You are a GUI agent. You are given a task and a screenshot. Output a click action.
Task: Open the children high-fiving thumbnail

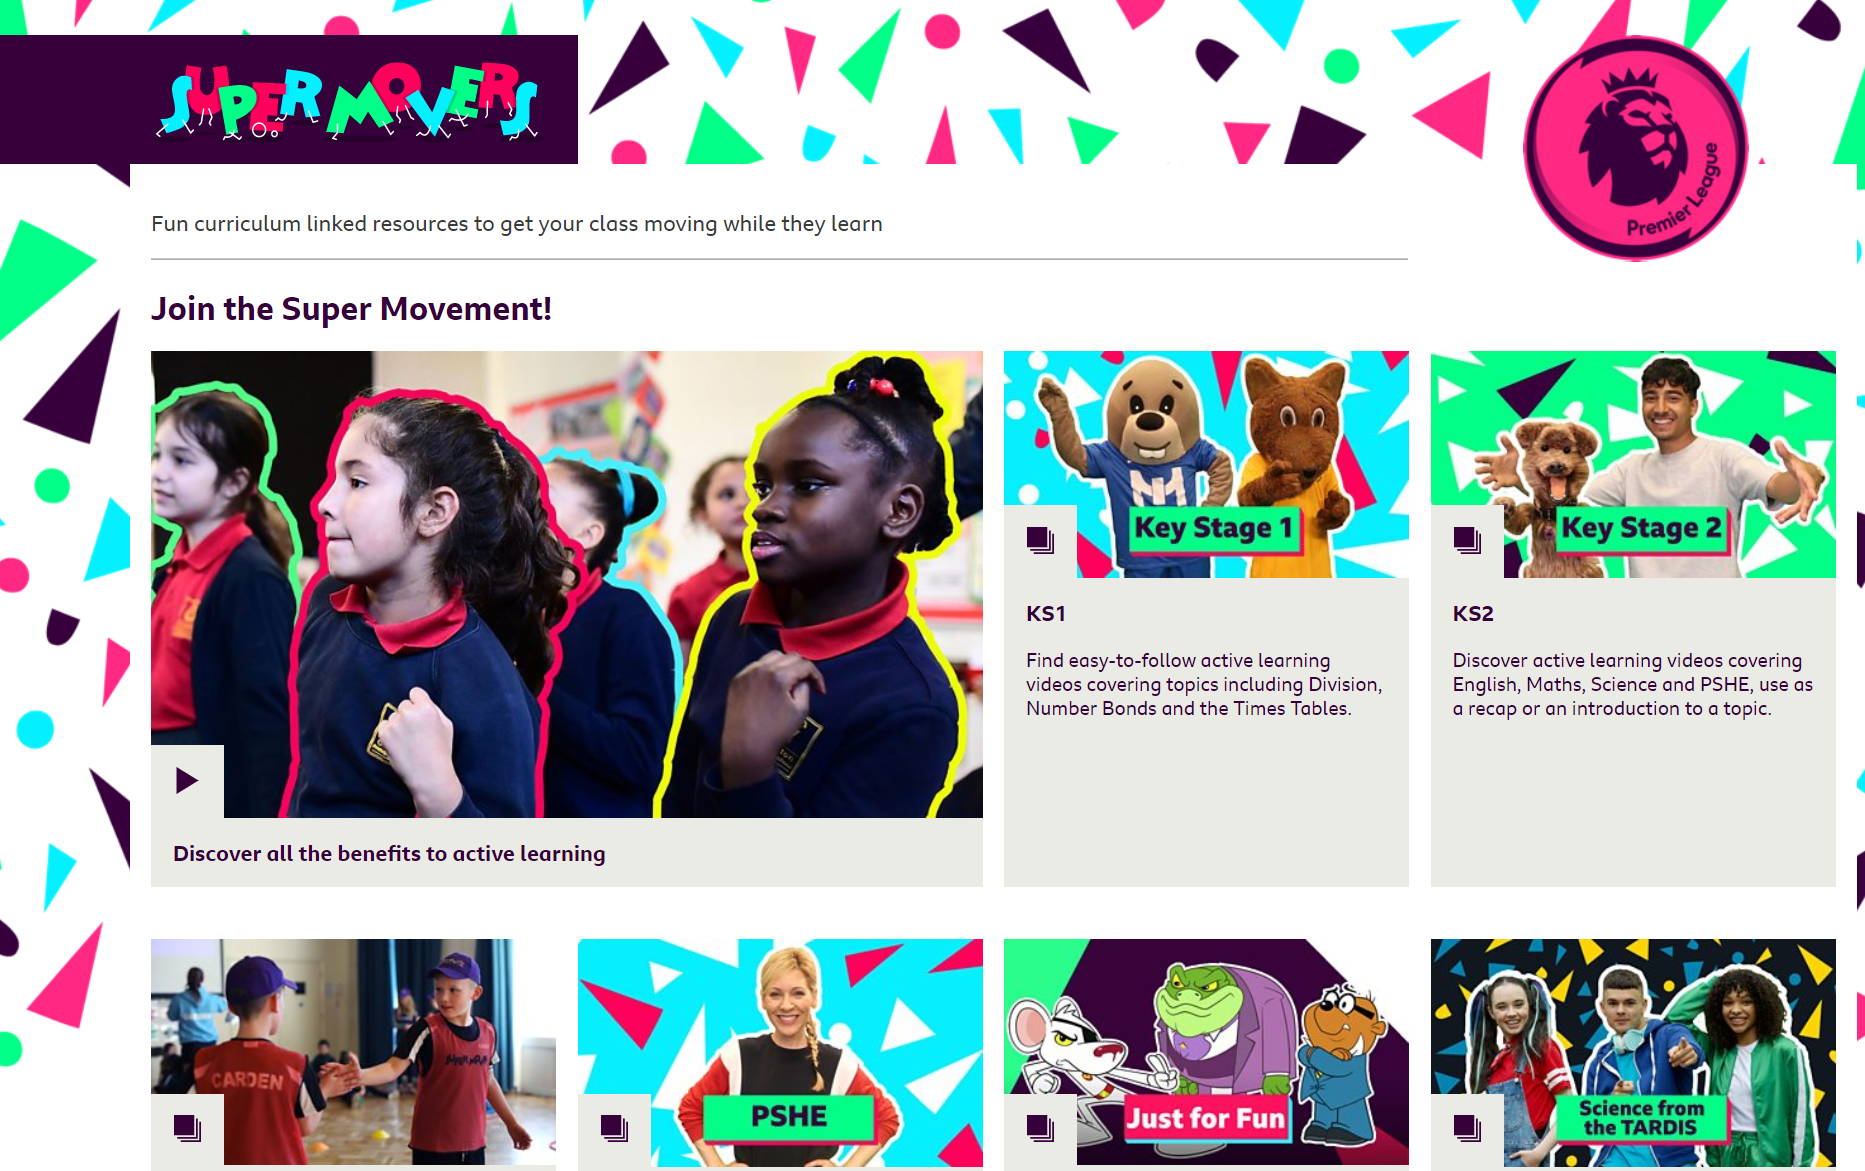point(353,1052)
